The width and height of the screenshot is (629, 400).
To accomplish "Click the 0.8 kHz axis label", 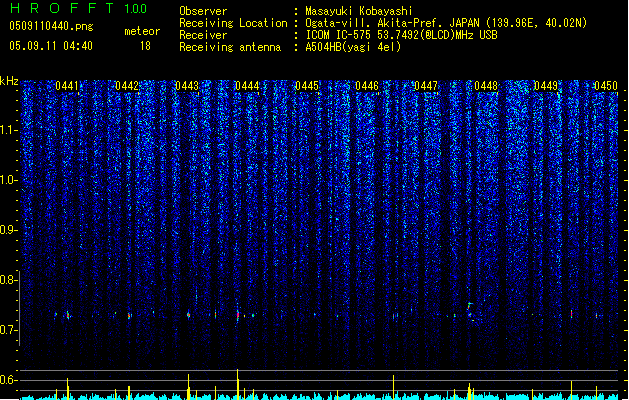I will click(8, 280).
